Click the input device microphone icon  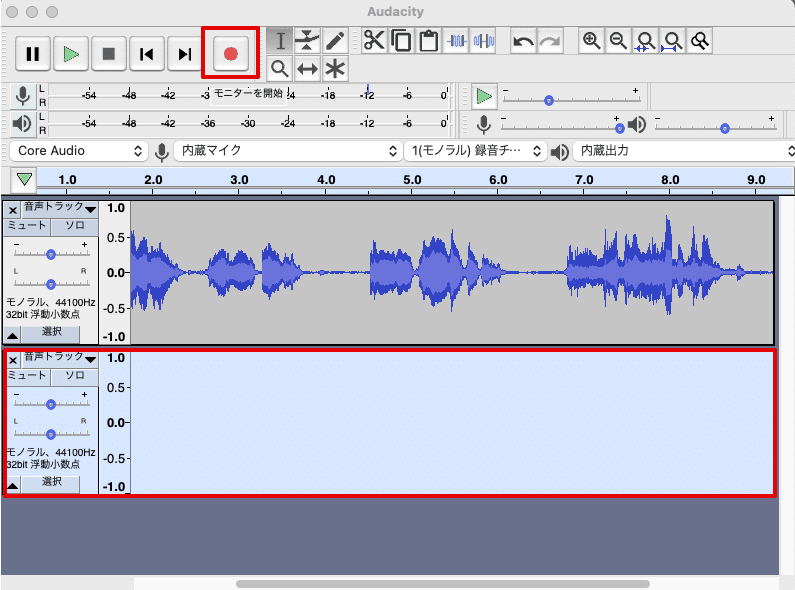[162, 152]
